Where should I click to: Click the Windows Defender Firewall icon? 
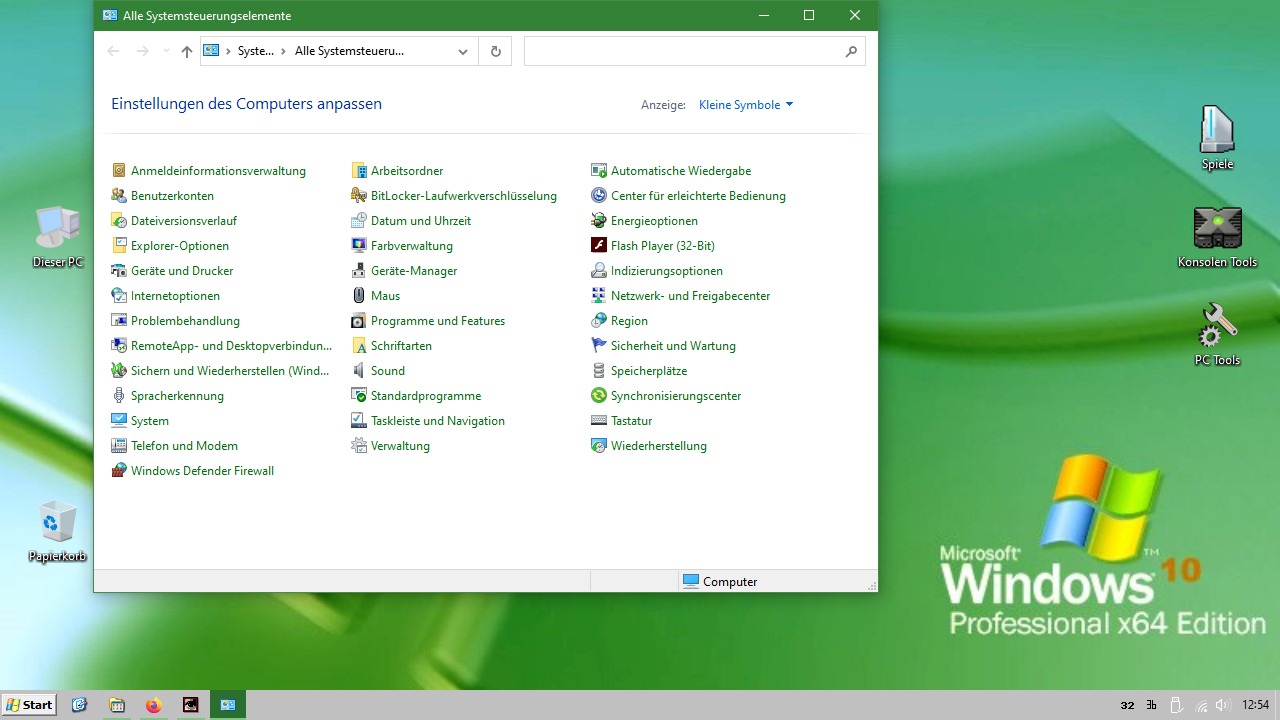click(119, 471)
